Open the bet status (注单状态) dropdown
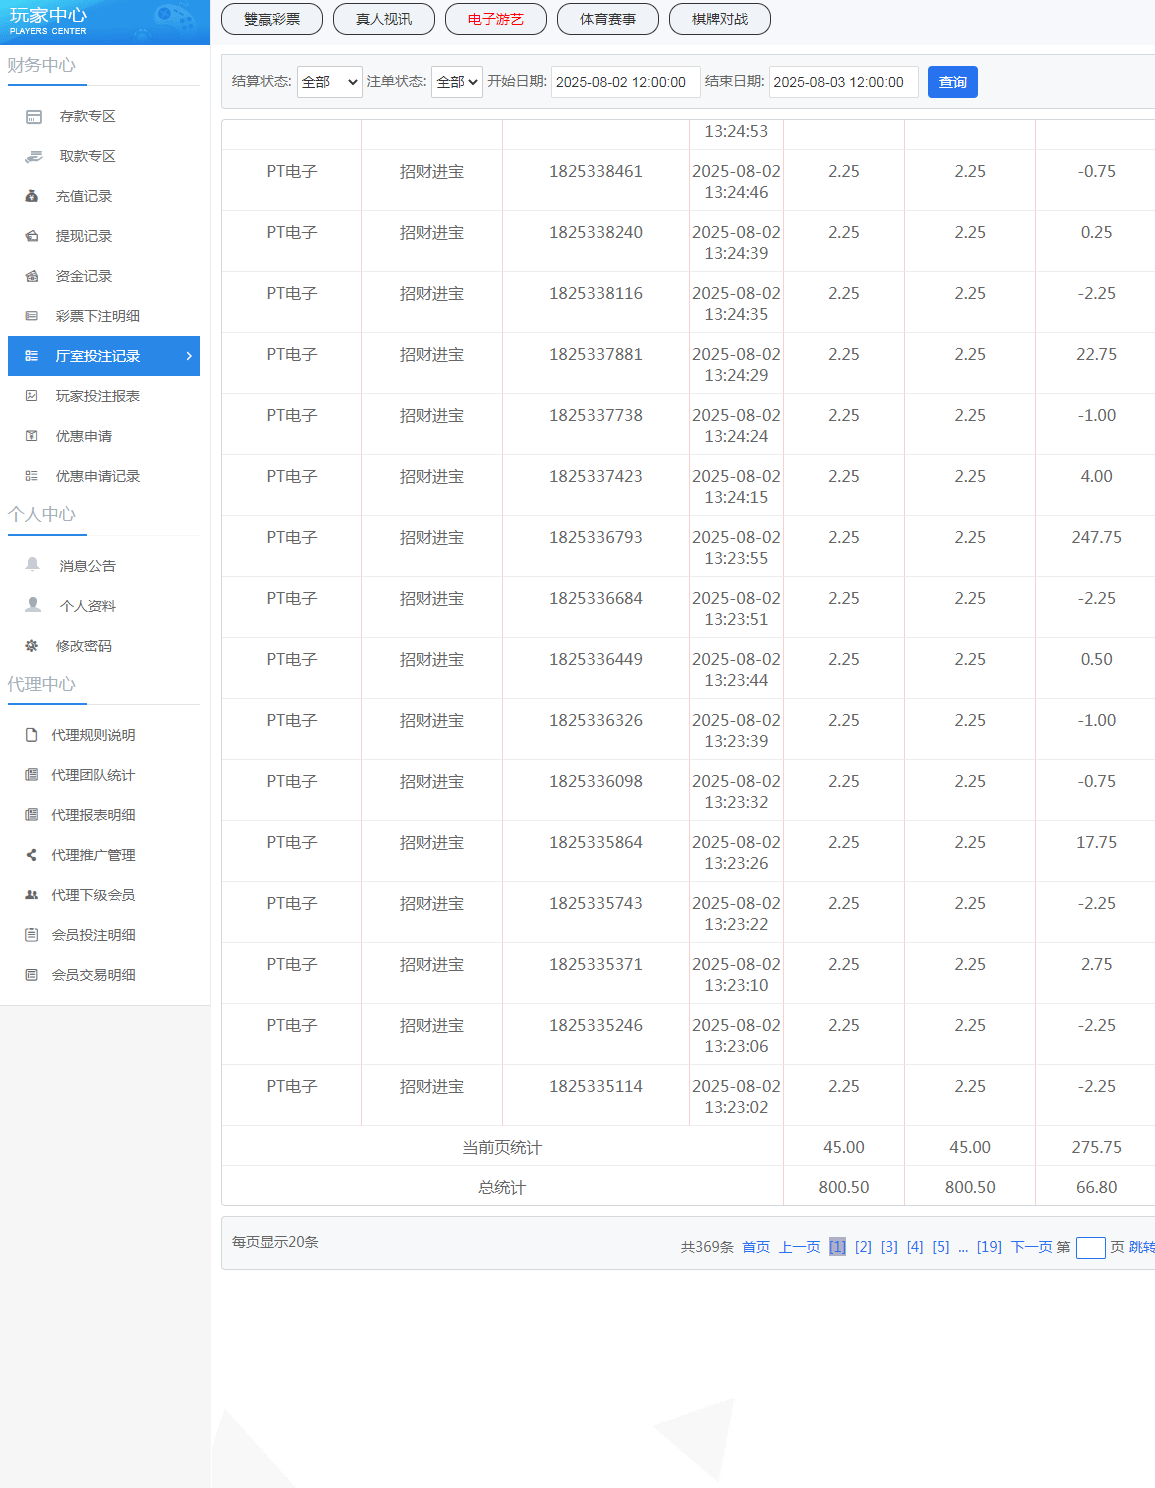The height and width of the screenshot is (1488, 1155). tap(457, 82)
